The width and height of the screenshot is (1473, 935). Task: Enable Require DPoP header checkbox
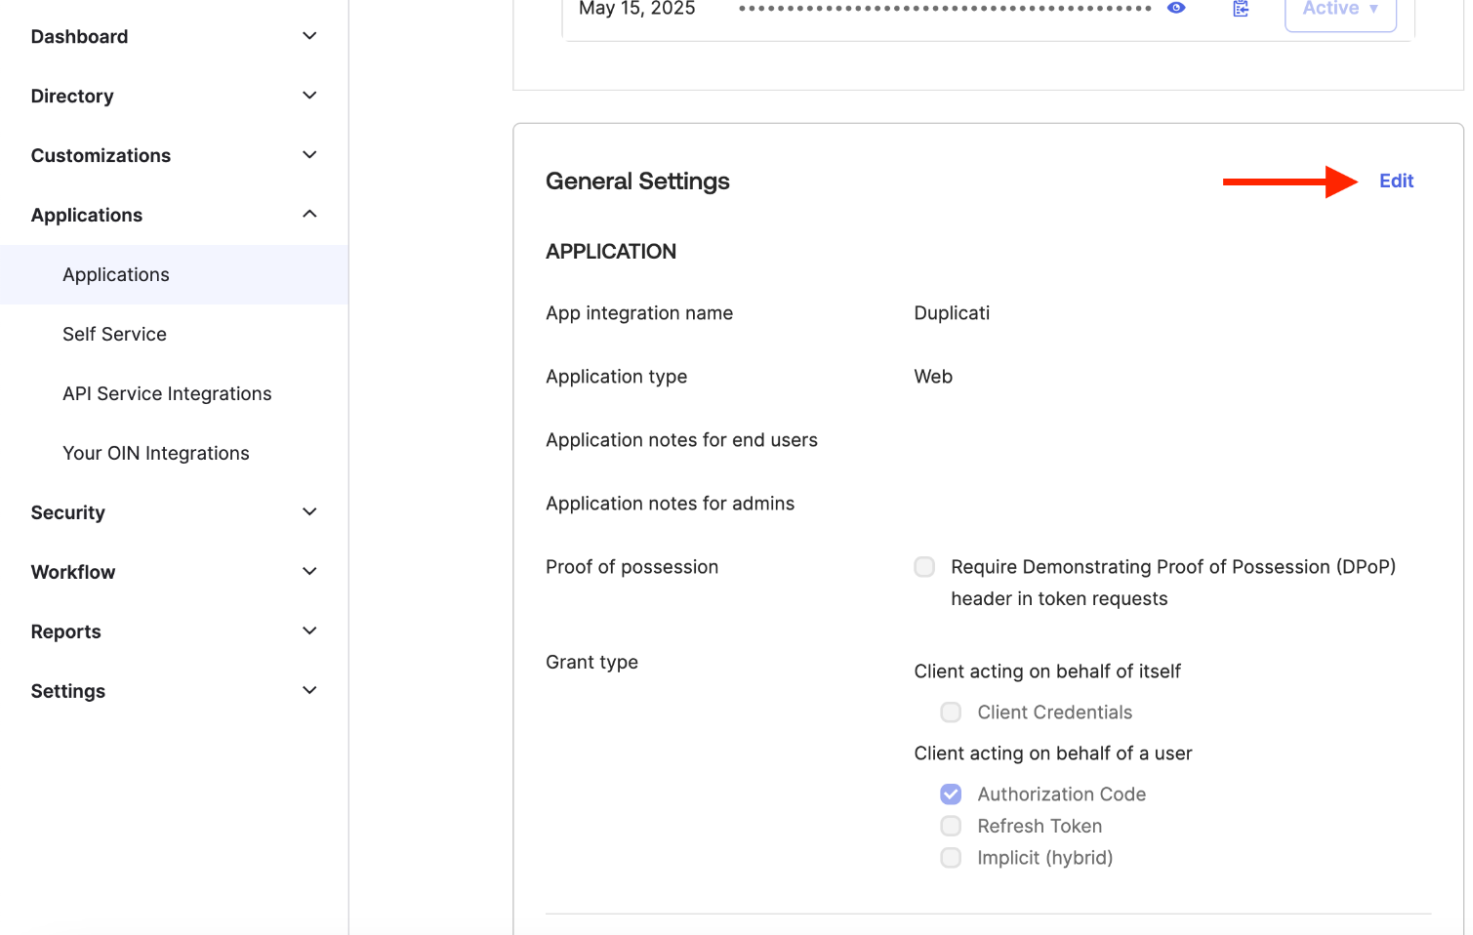click(x=924, y=567)
